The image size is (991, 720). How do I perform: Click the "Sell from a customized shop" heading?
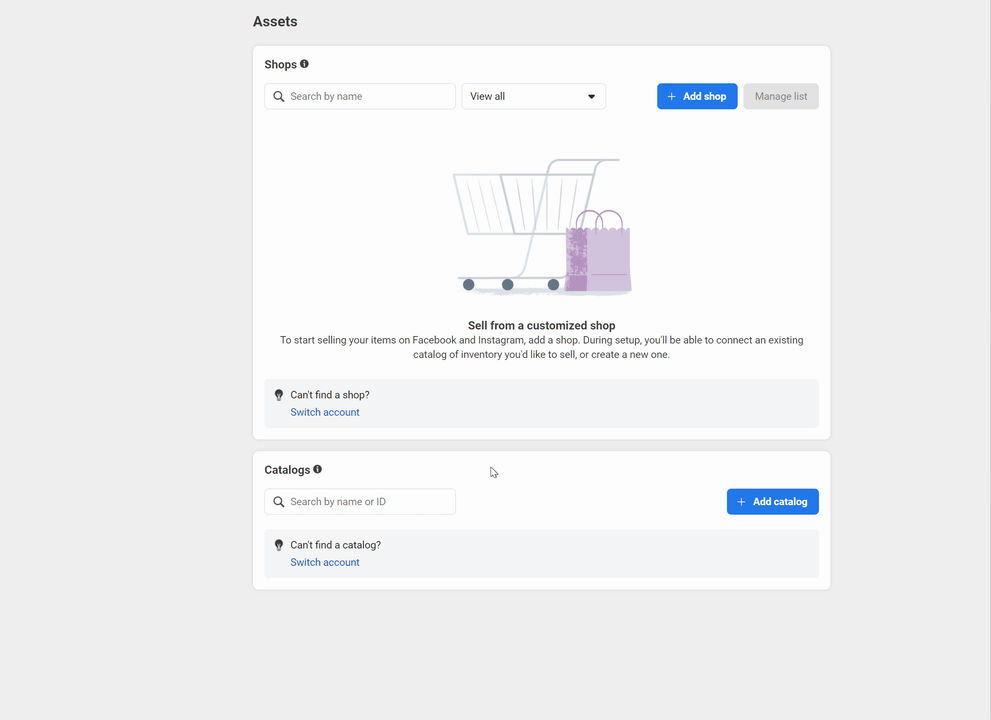[541, 326]
